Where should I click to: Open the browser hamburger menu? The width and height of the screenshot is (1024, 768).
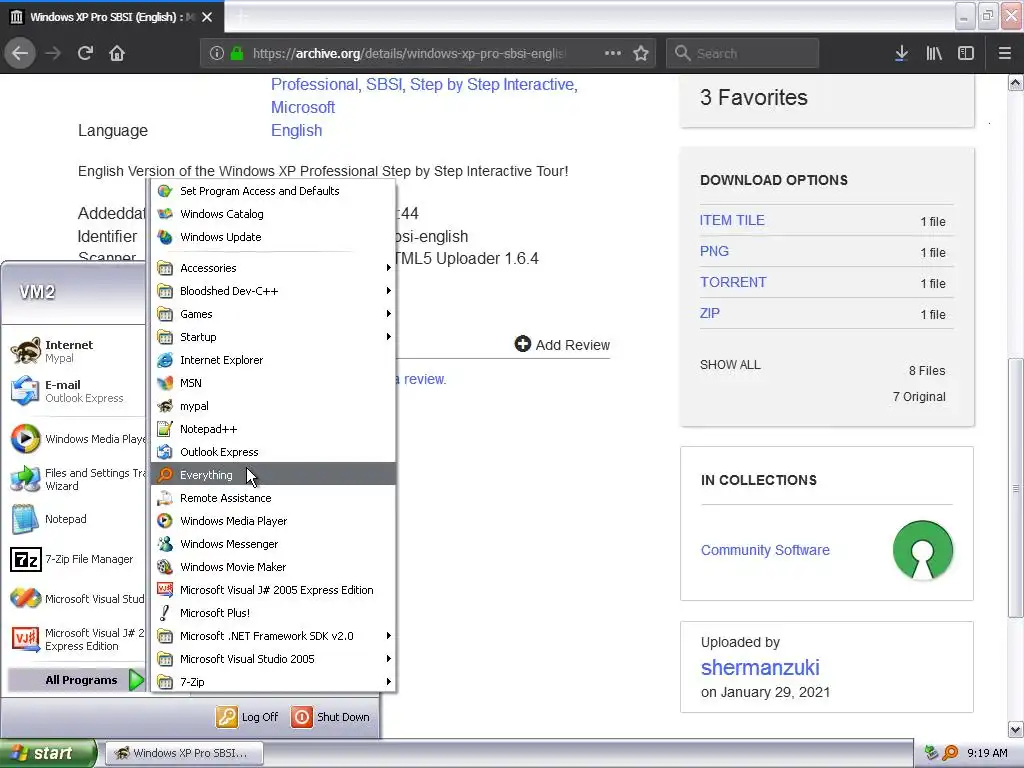(1004, 53)
